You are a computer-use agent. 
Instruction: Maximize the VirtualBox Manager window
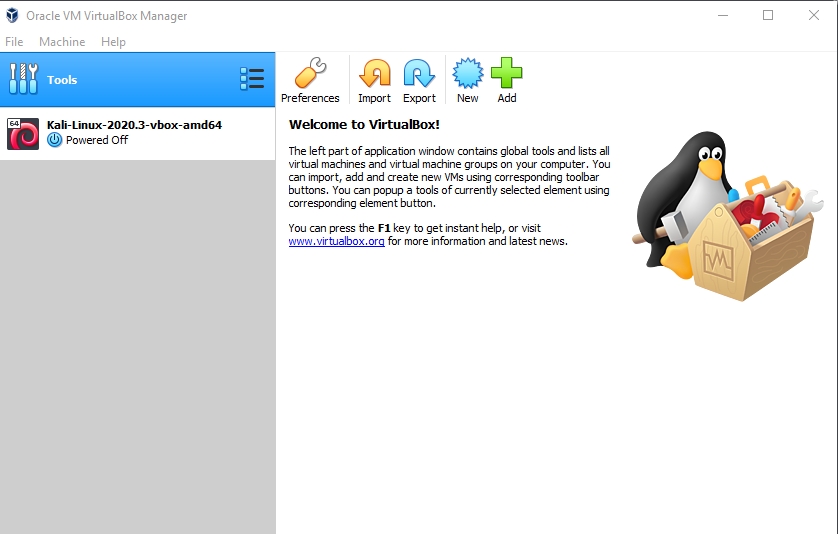pos(768,15)
